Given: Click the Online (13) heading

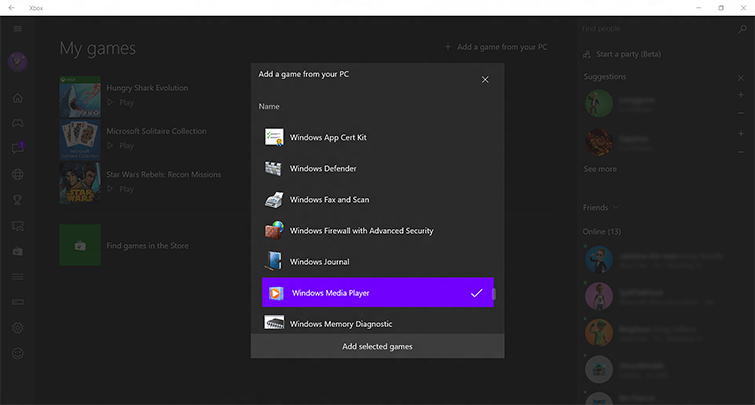Looking at the screenshot, I should (x=601, y=232).
